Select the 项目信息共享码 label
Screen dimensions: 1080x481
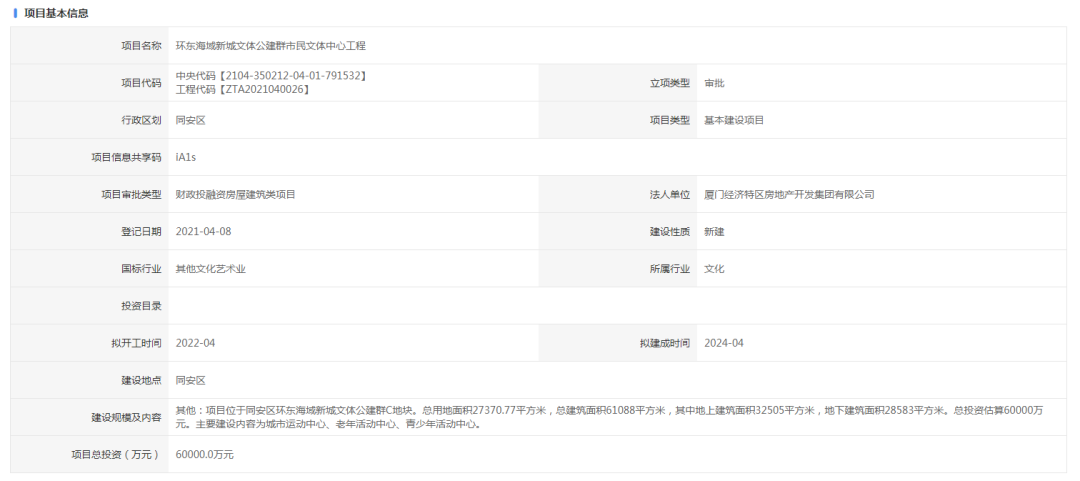[x=127, y=157]
